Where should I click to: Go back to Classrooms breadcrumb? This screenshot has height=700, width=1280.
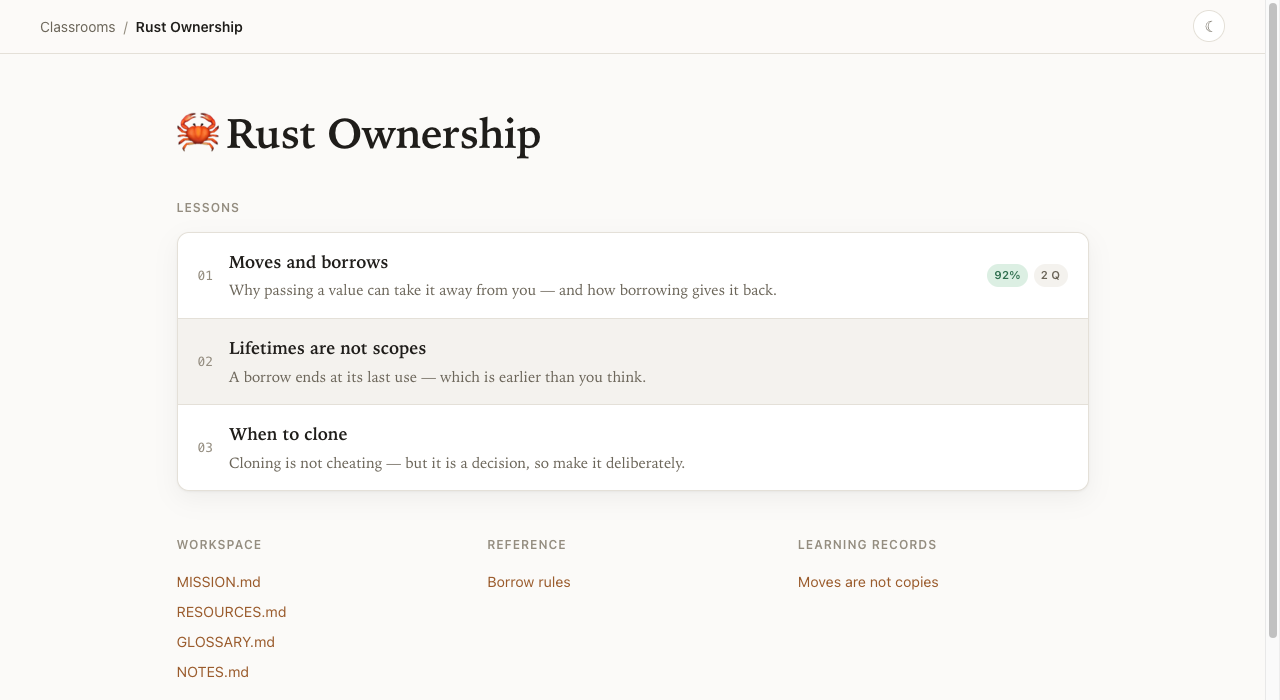click(x=77, y=27)
